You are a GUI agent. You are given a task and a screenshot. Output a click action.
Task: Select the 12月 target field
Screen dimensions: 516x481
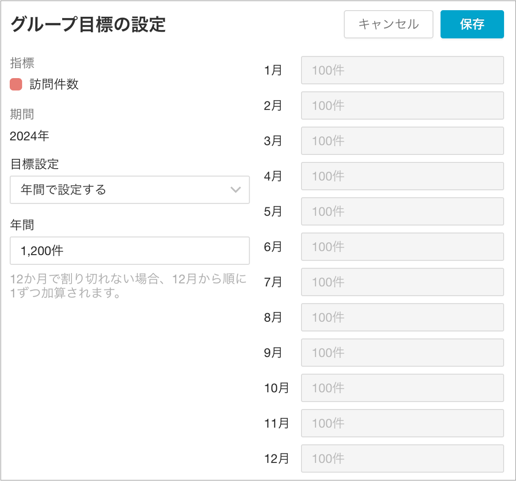402,459
